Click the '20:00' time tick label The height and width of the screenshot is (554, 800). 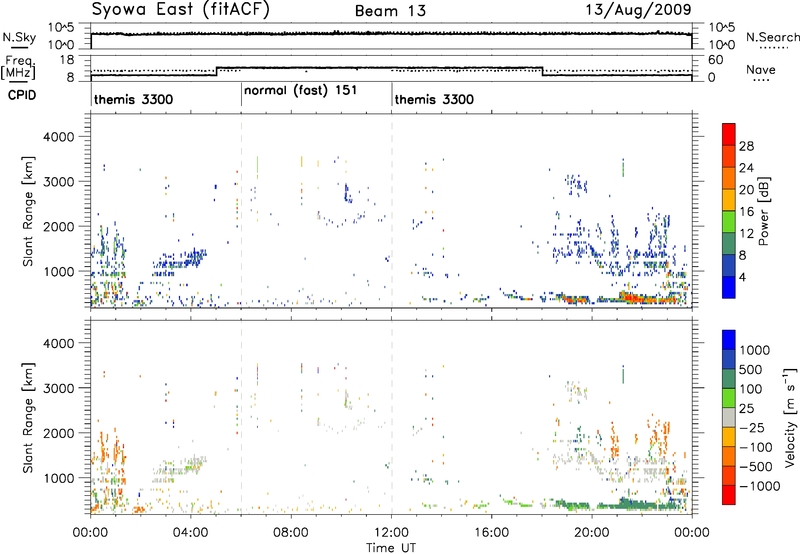pos(592,533)
